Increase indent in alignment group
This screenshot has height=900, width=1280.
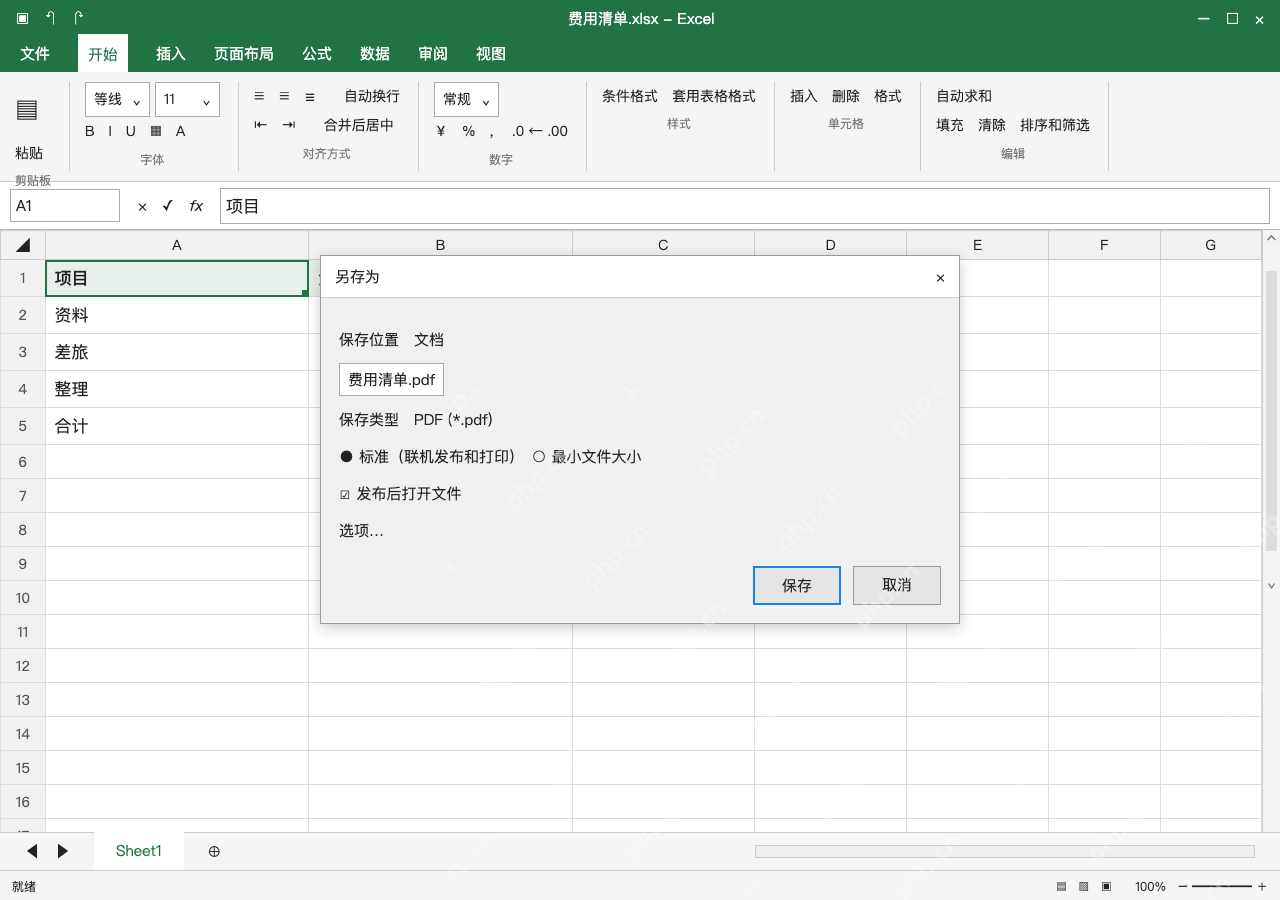[289, 125]
